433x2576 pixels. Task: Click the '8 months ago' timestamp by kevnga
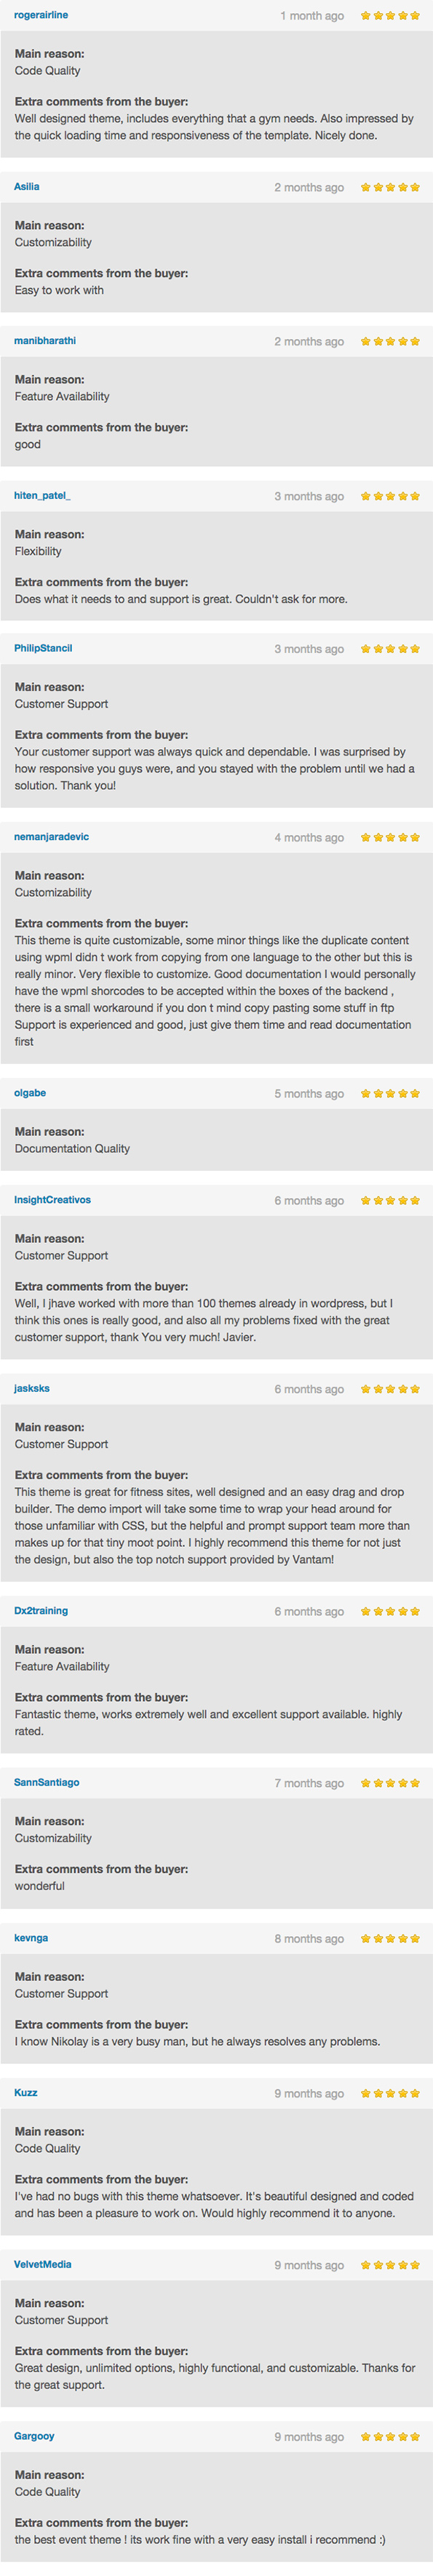point(309,1939)
